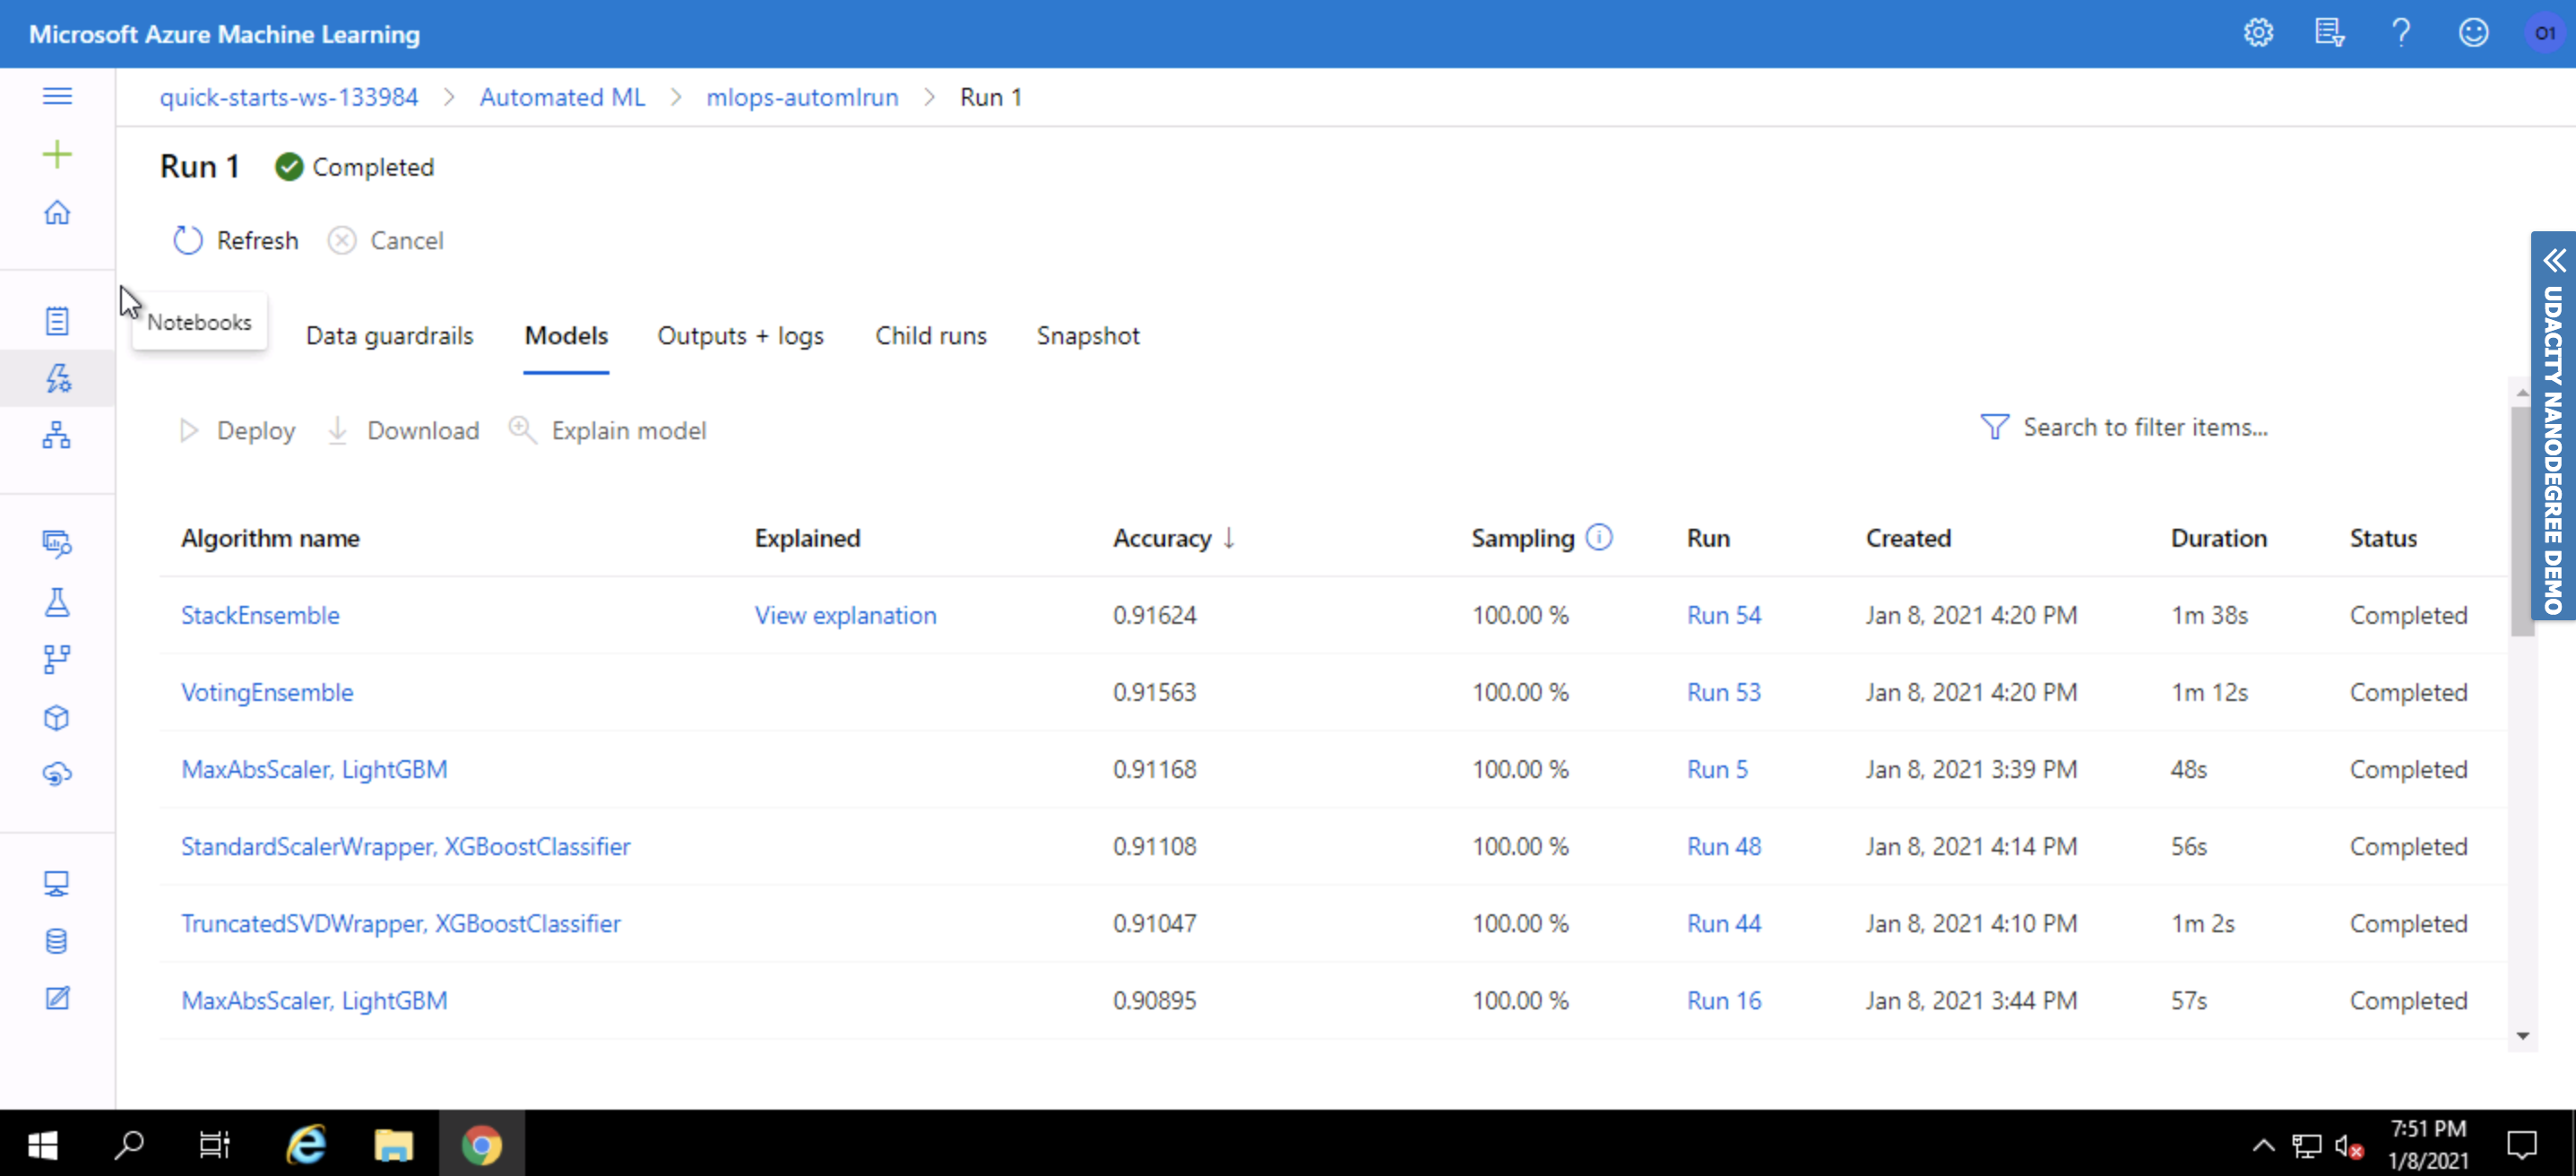Click View explanation link
This screenshot has height=1176, width=2576.
point(845,615)
